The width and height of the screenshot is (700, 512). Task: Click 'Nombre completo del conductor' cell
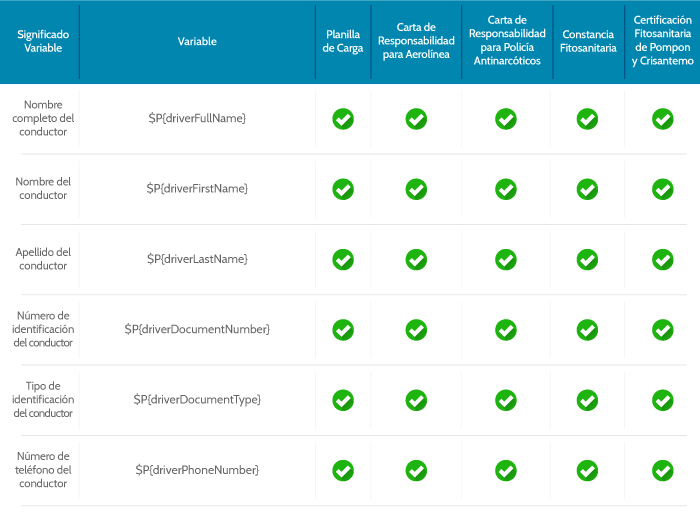(43, 118)
